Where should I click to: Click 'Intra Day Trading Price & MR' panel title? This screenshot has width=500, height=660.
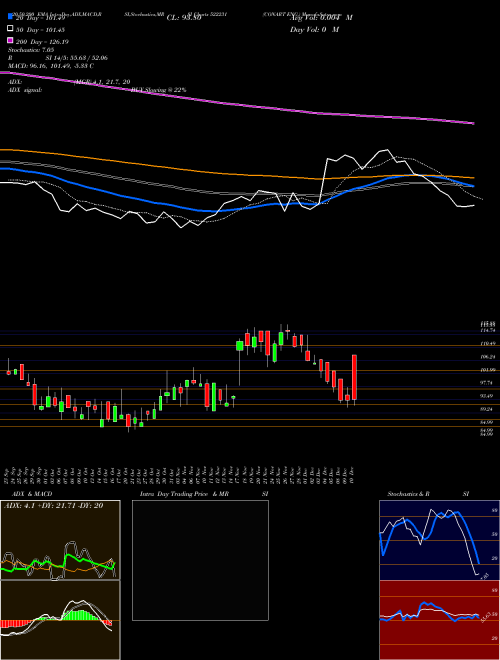click(184, 494)
